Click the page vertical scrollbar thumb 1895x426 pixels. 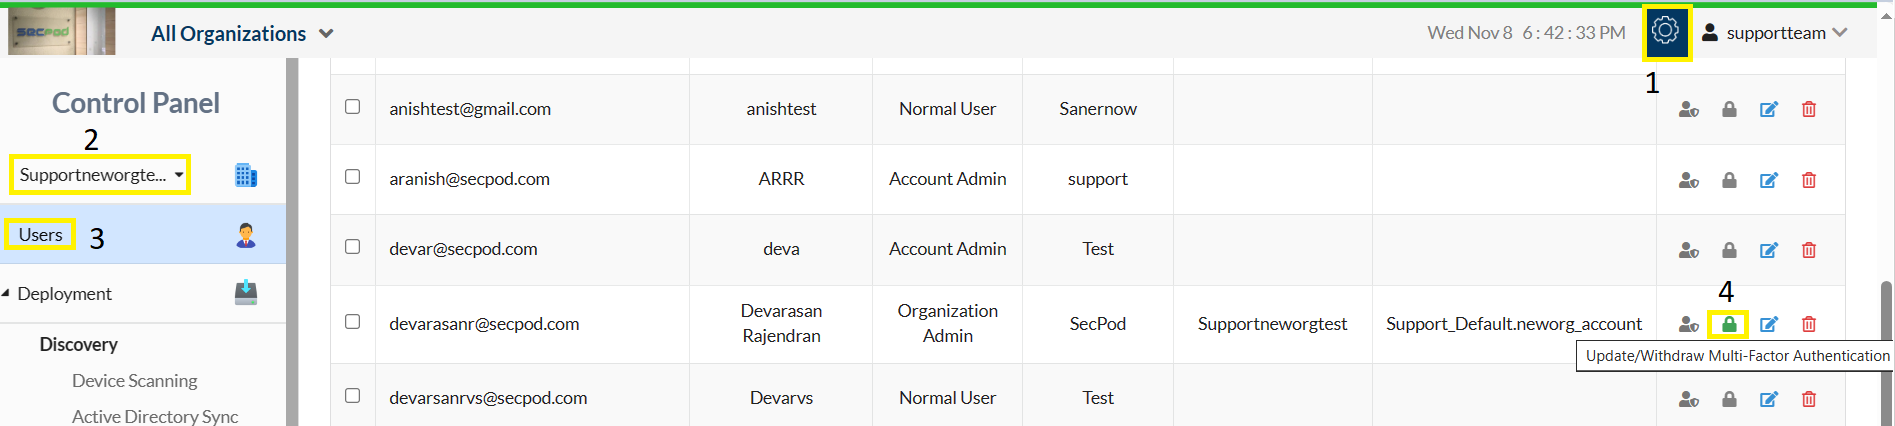coord(1887,350)
